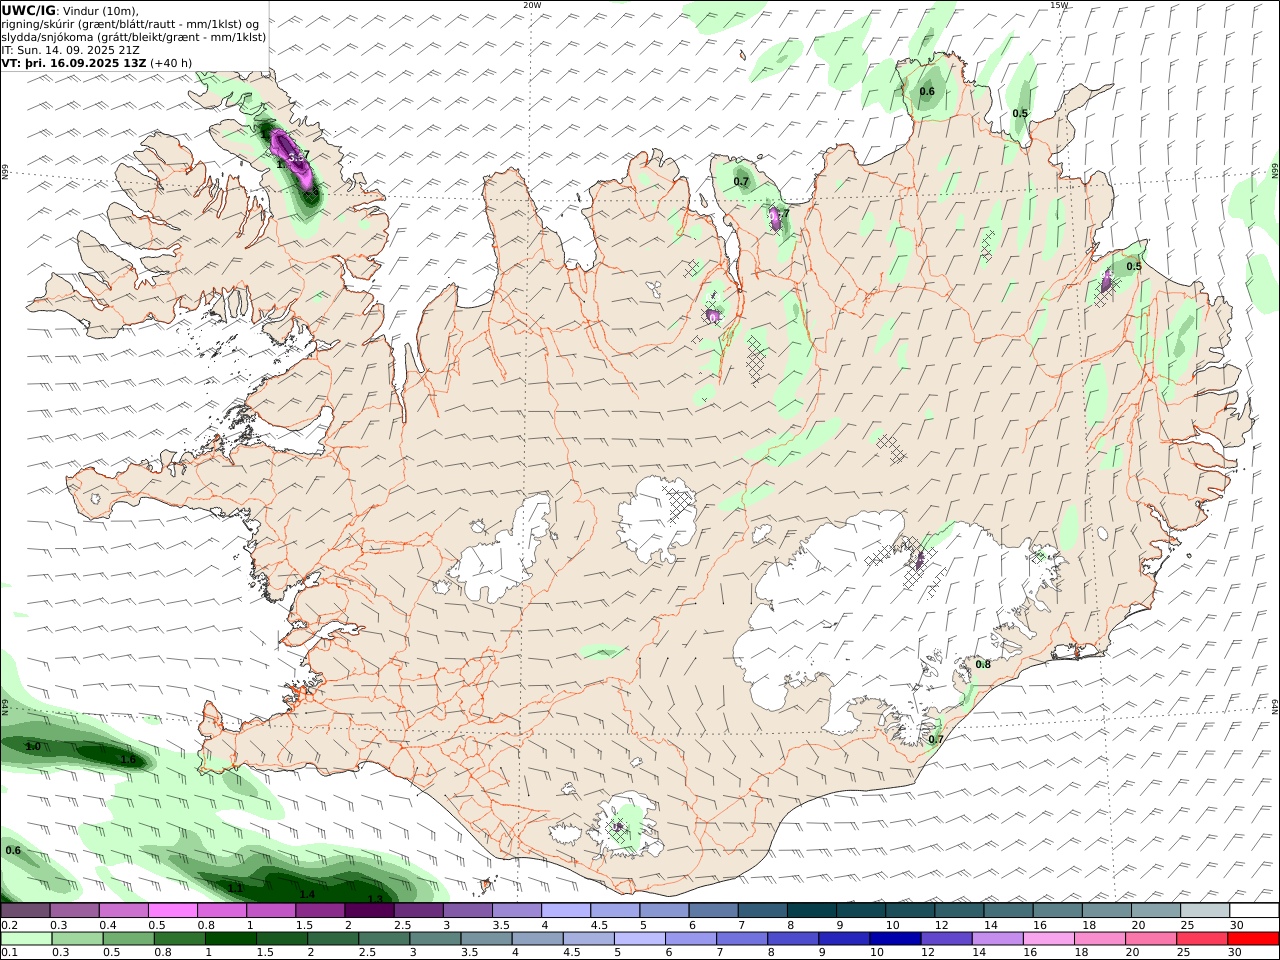The height and width of the screenshot is (960, 1280).
Task: Pick the lower scale violet swatch starting at 12
Action: (946, 939)
